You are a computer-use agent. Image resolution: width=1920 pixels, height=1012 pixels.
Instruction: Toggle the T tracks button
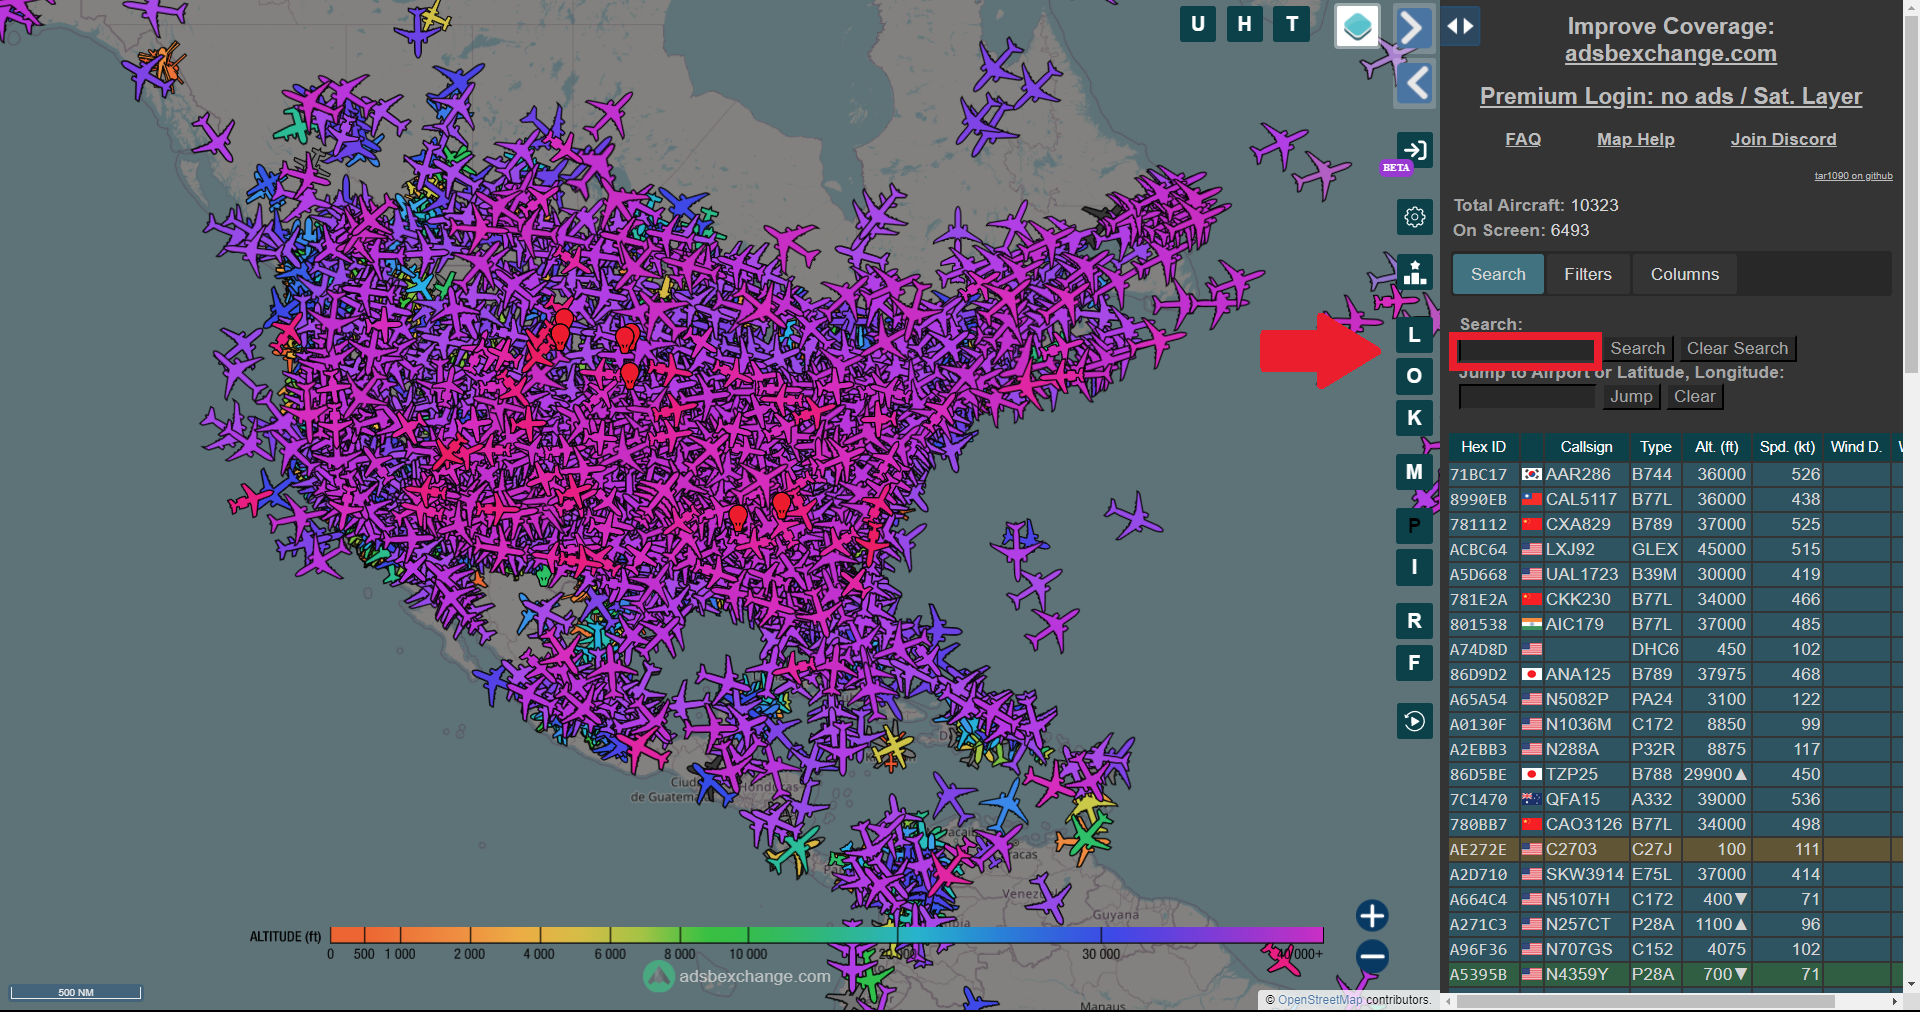[1292, 24]
